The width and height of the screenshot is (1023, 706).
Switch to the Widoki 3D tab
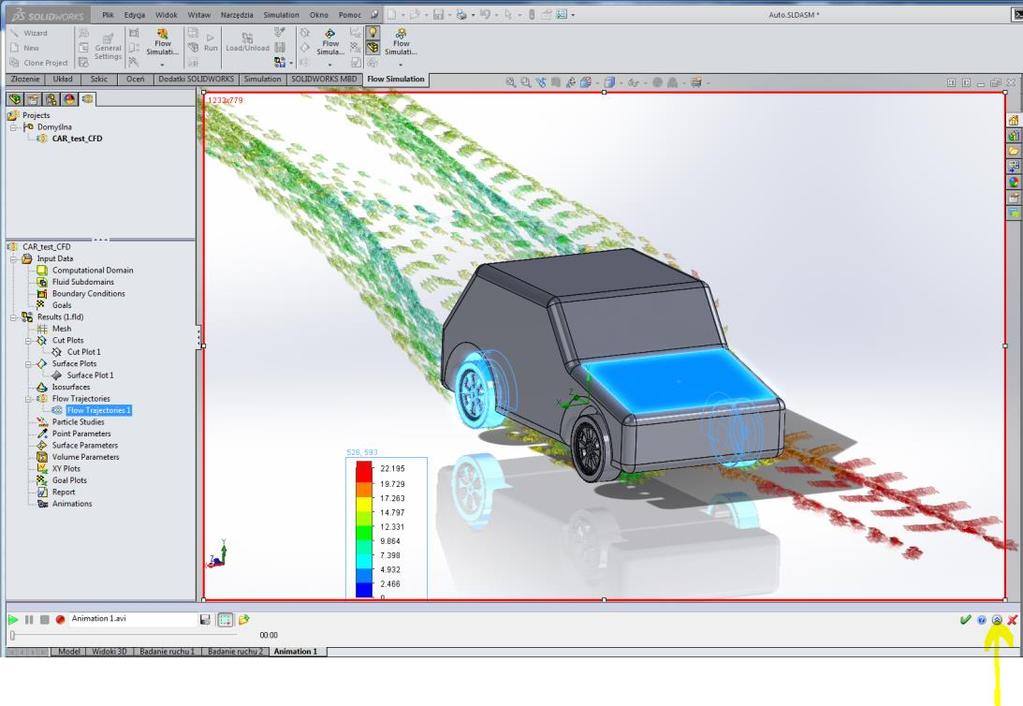click(x=109, y=651)
